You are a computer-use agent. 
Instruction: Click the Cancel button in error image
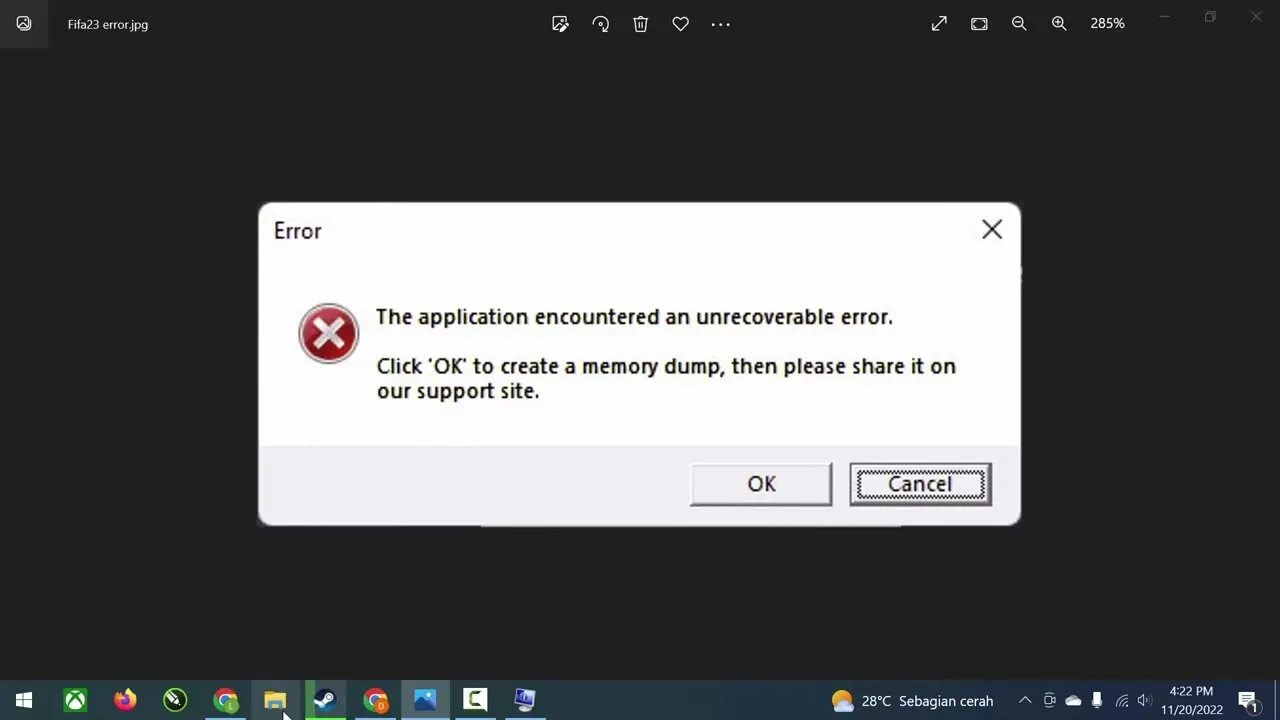click(x=920, y=484)
